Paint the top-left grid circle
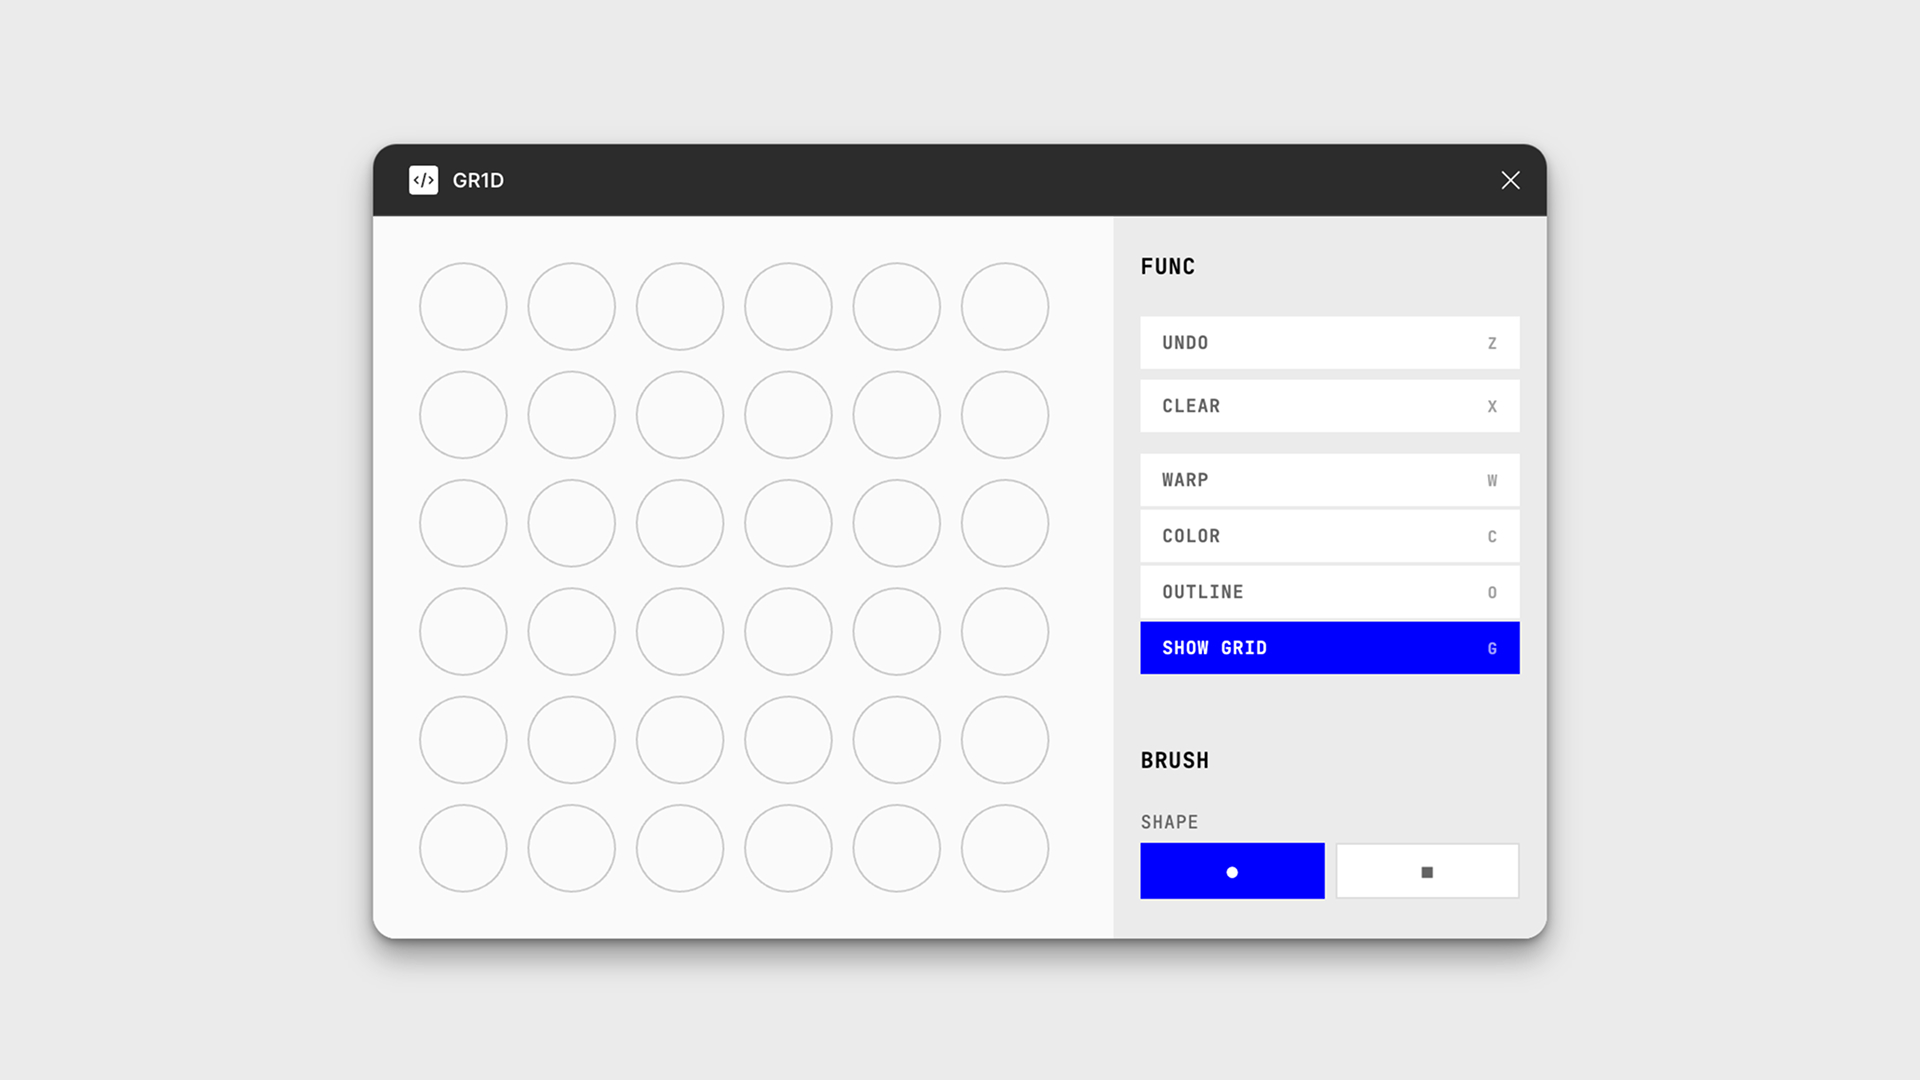Screen dimensions: 1920x1080 pyautogui.click(x=463, y=307)
